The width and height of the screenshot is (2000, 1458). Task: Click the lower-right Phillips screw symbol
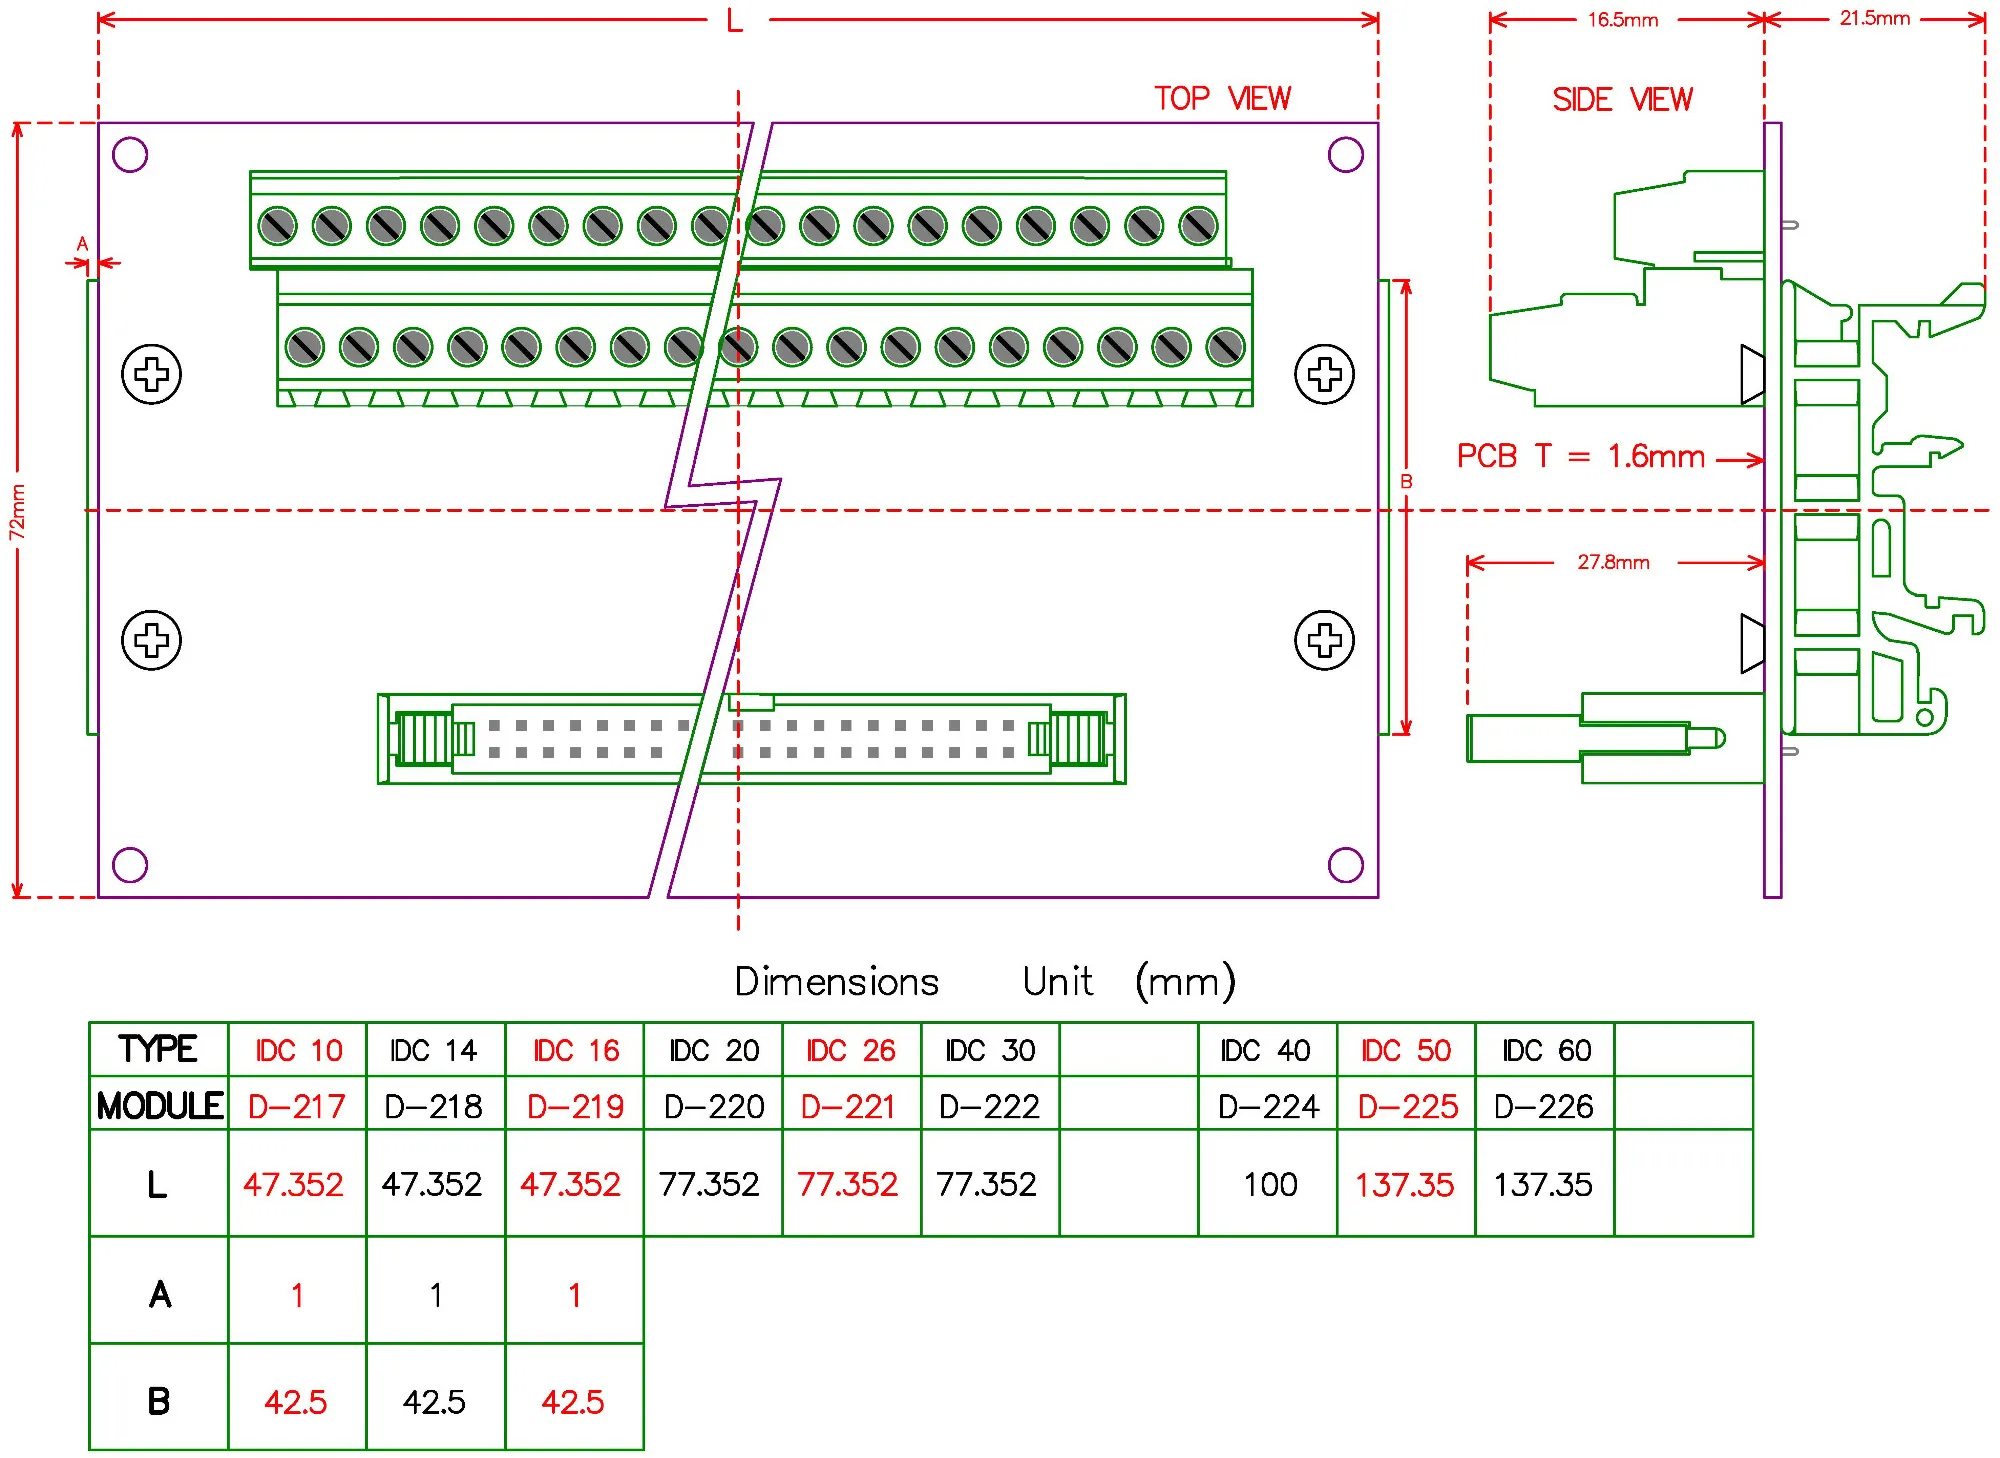click(x=1324, y=640)
